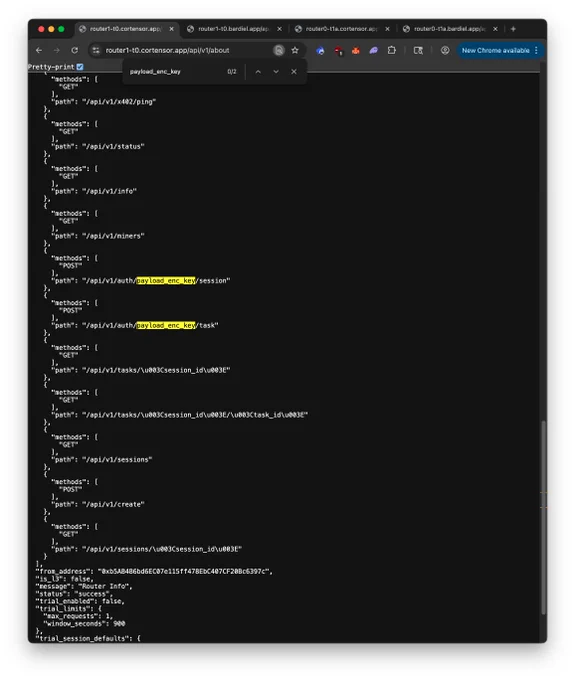The height and width of the screenshot is (680, 575).
Task: Click the "status": "success" line
Action: (72, 594)
